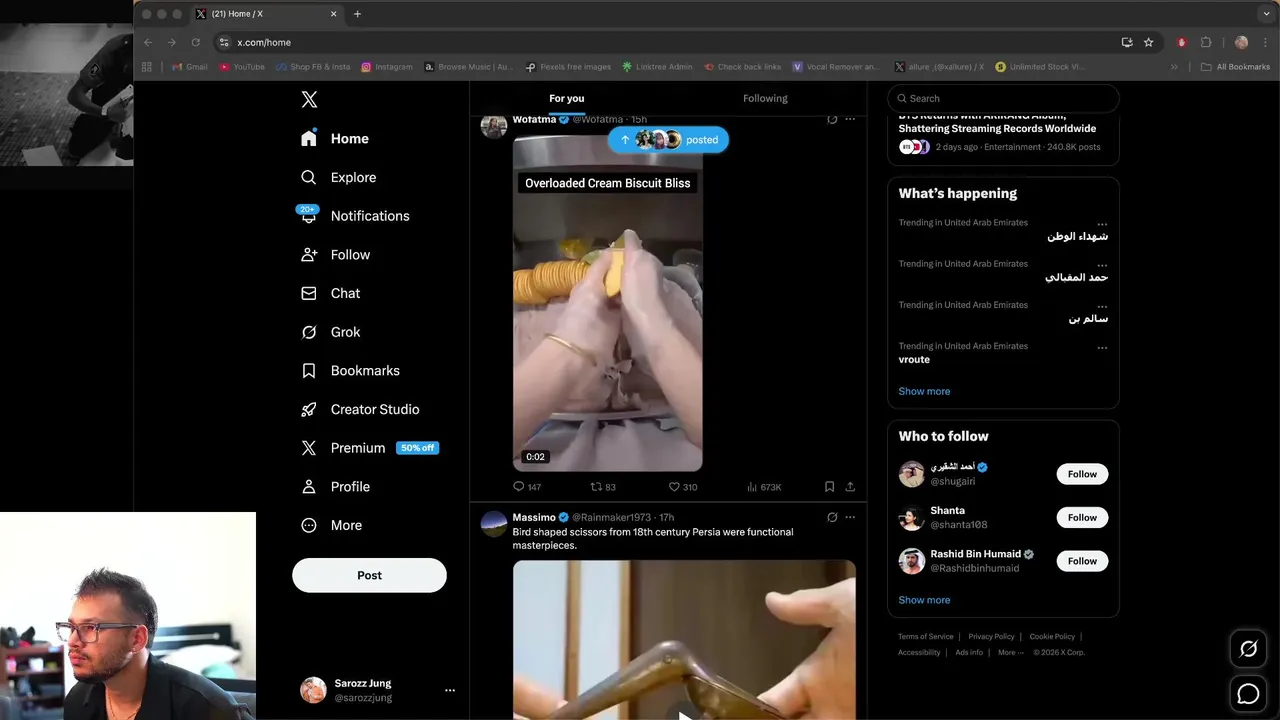Open Grok in sidebar
Viewport: 1280px width, 720px height.
coord(331,332)
